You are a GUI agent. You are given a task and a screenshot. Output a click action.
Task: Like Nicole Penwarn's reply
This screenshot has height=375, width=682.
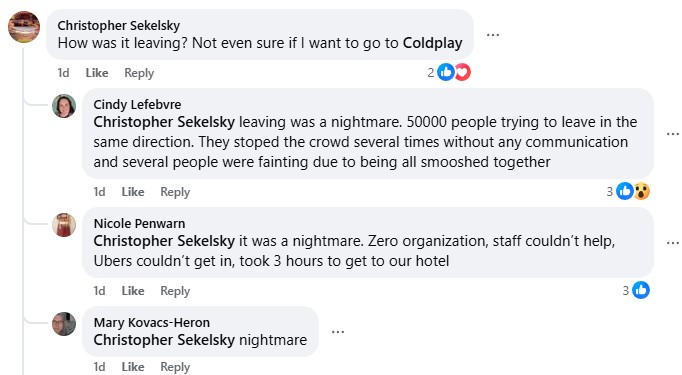[x=133, y=291]
